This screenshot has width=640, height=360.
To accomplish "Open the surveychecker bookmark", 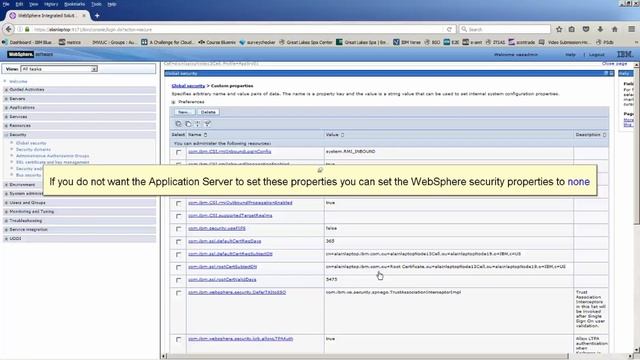I will coord(258,42).
